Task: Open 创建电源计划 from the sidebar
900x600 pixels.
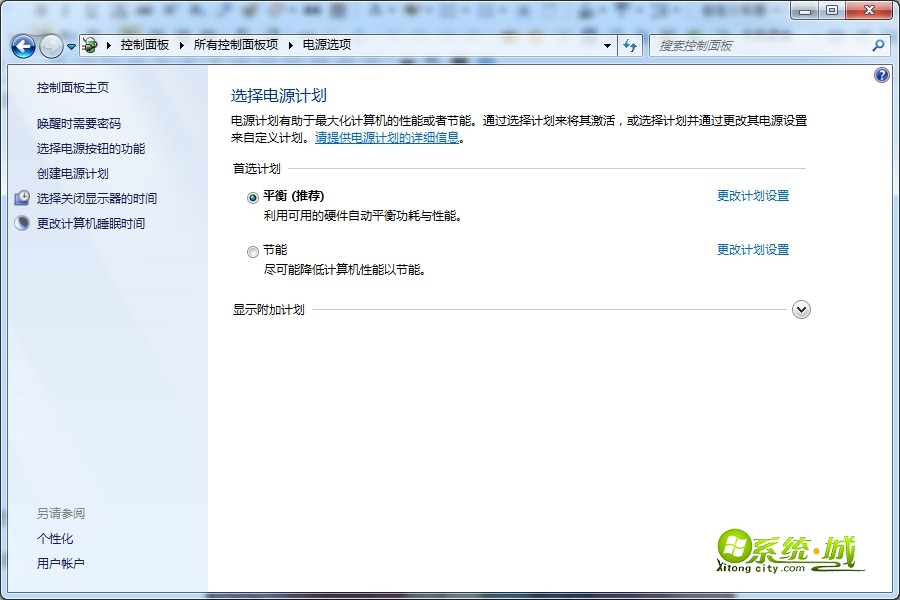Action: coord(73,173)
